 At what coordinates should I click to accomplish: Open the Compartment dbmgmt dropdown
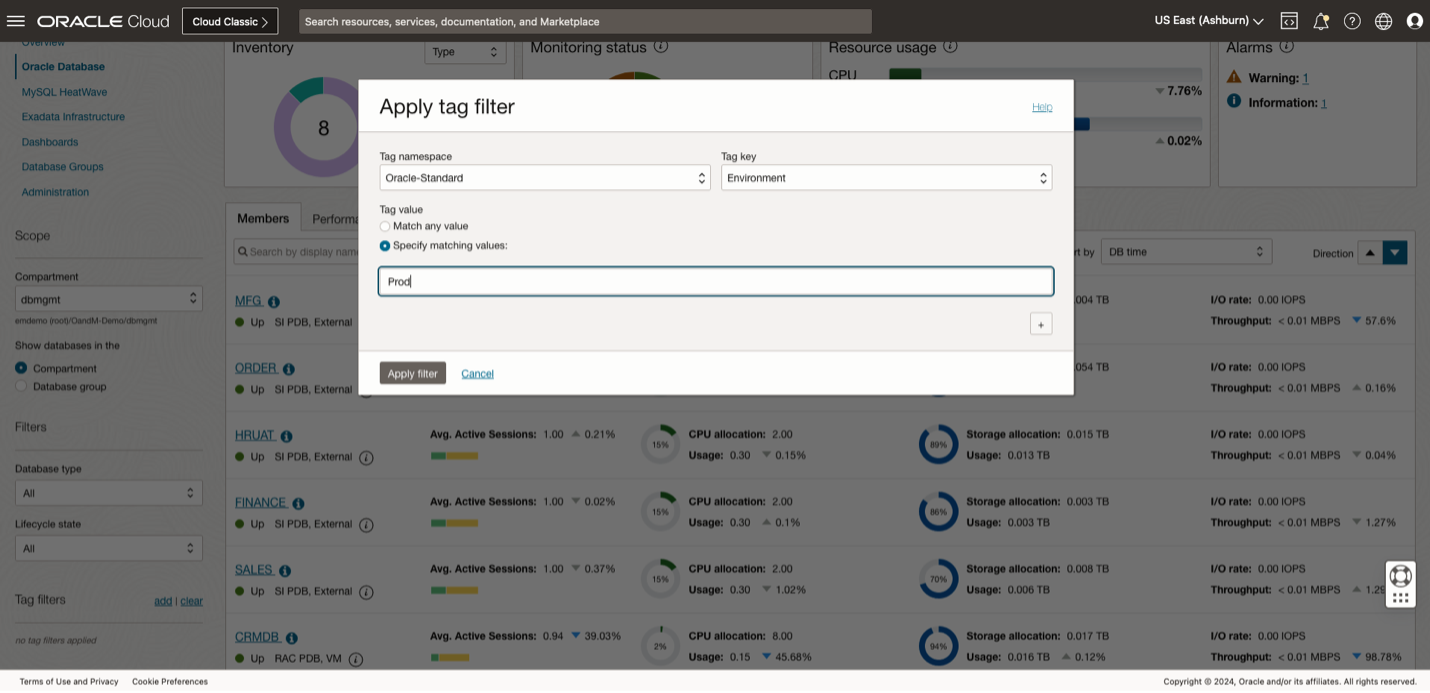109,298
